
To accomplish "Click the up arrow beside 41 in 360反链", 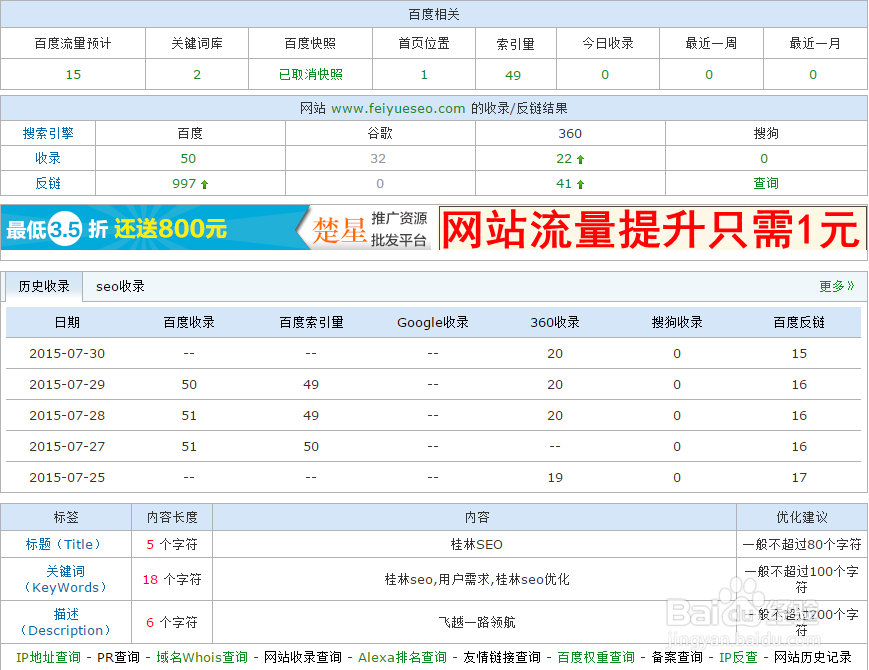I will coord(582,183).
